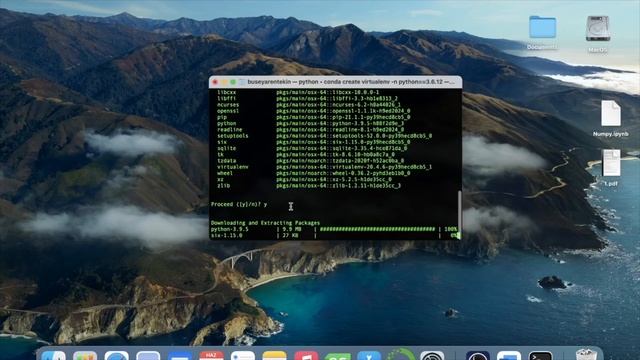The width and height of the screenshot is (640, 360).
Task: Click the 'zlib' package name
Action: [x=223, y=186]
